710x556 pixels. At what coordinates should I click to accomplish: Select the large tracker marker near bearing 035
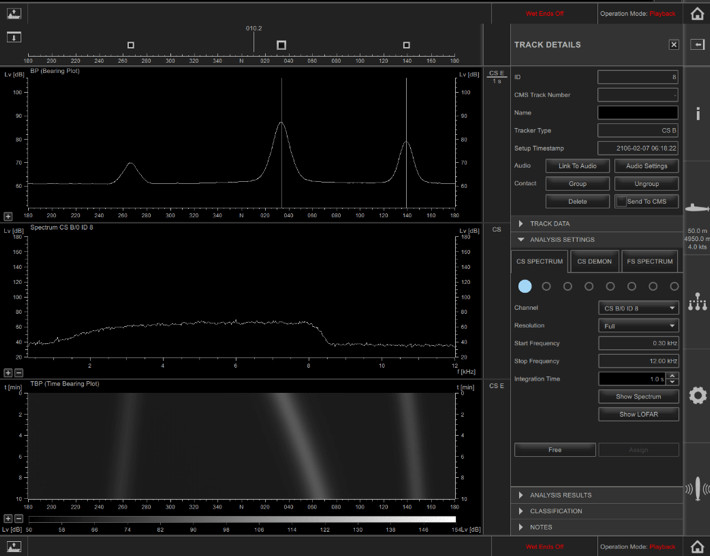click(x=281, y=45)
